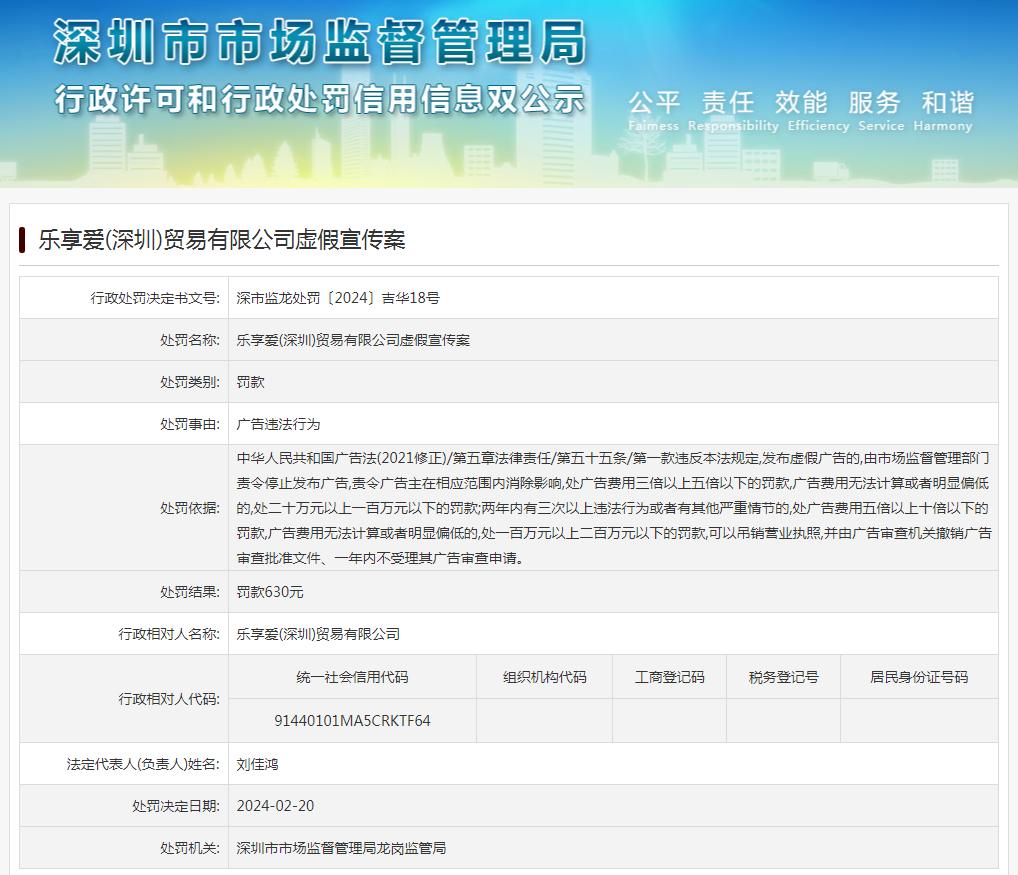Click the 统一社会信用代码 column header

point(352,677)
